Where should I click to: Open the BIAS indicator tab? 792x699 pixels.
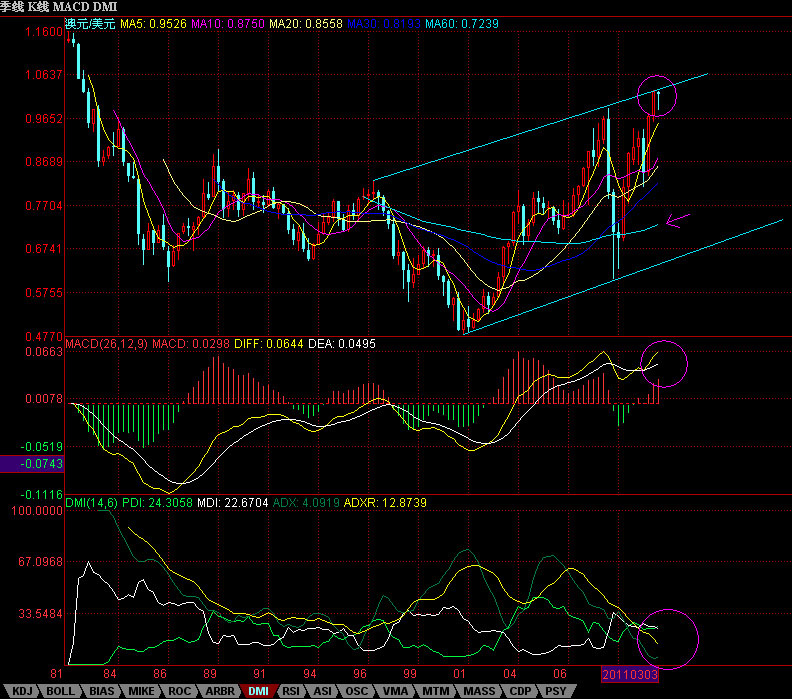[101, 691]
